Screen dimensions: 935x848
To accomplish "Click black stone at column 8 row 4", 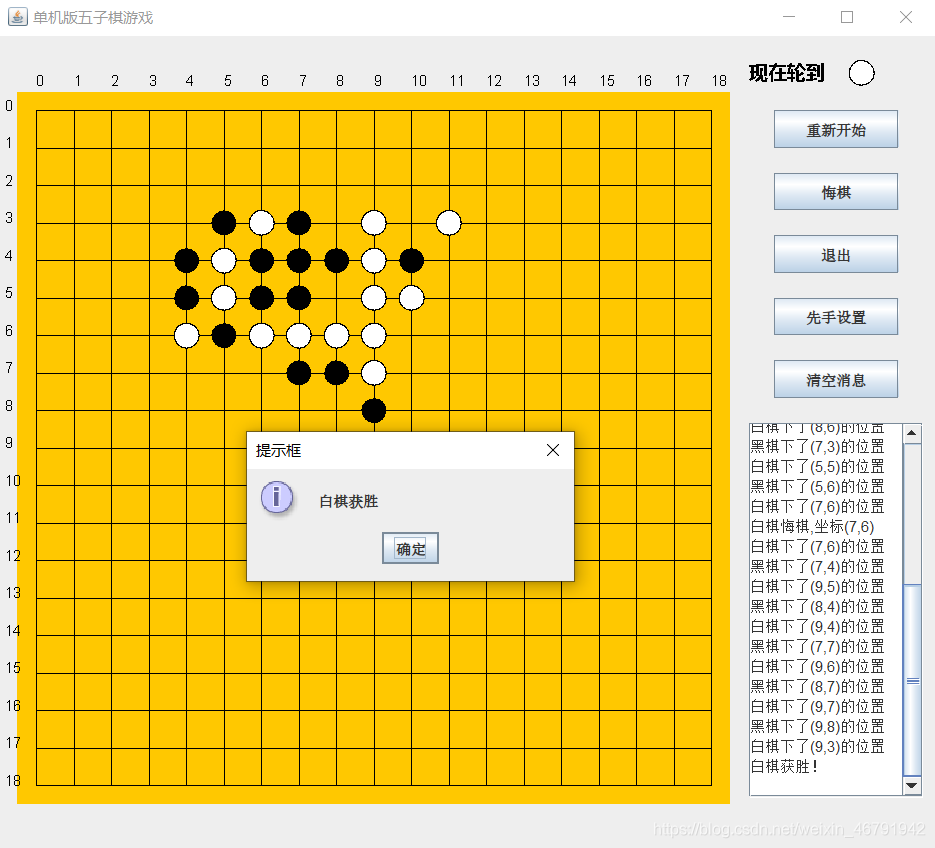I will [x=336, y=261].
